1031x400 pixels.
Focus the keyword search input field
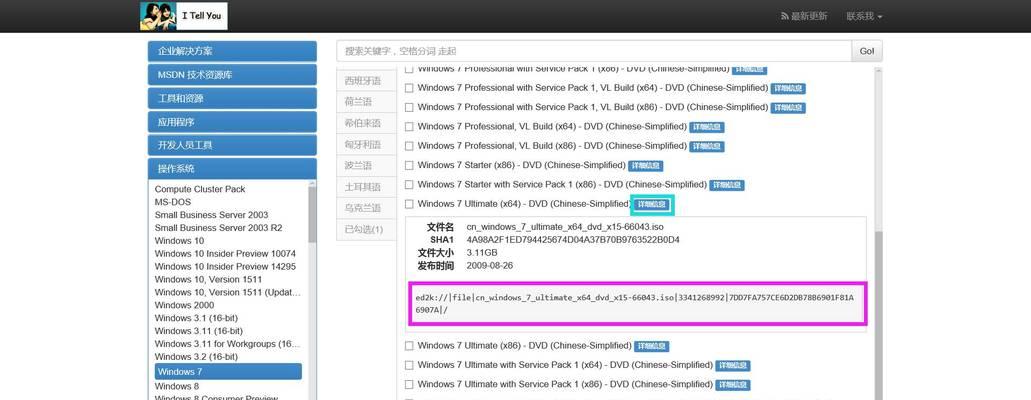click(x=594, y=51)
